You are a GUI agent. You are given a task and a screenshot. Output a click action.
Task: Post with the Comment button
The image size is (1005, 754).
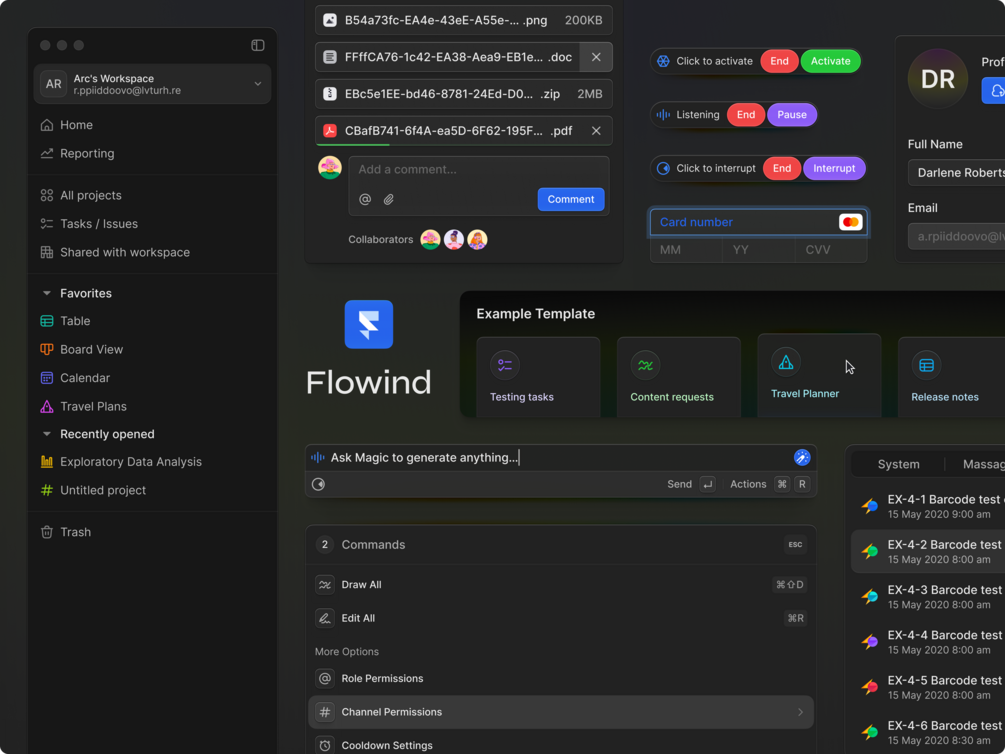click(570, 199)
